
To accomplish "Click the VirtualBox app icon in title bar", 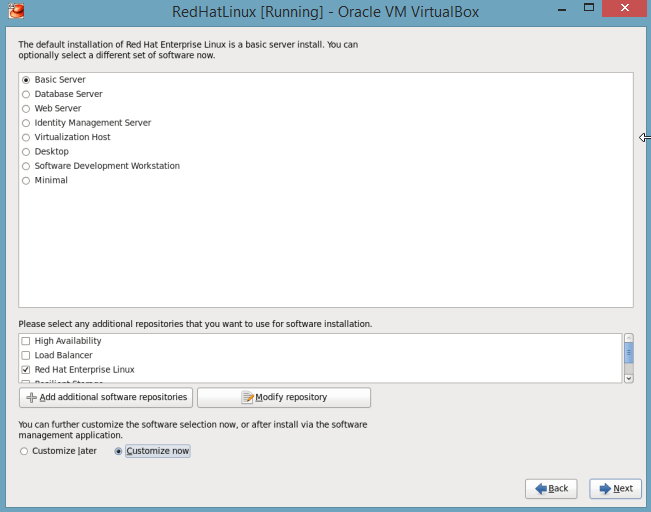I will [16, 11].
